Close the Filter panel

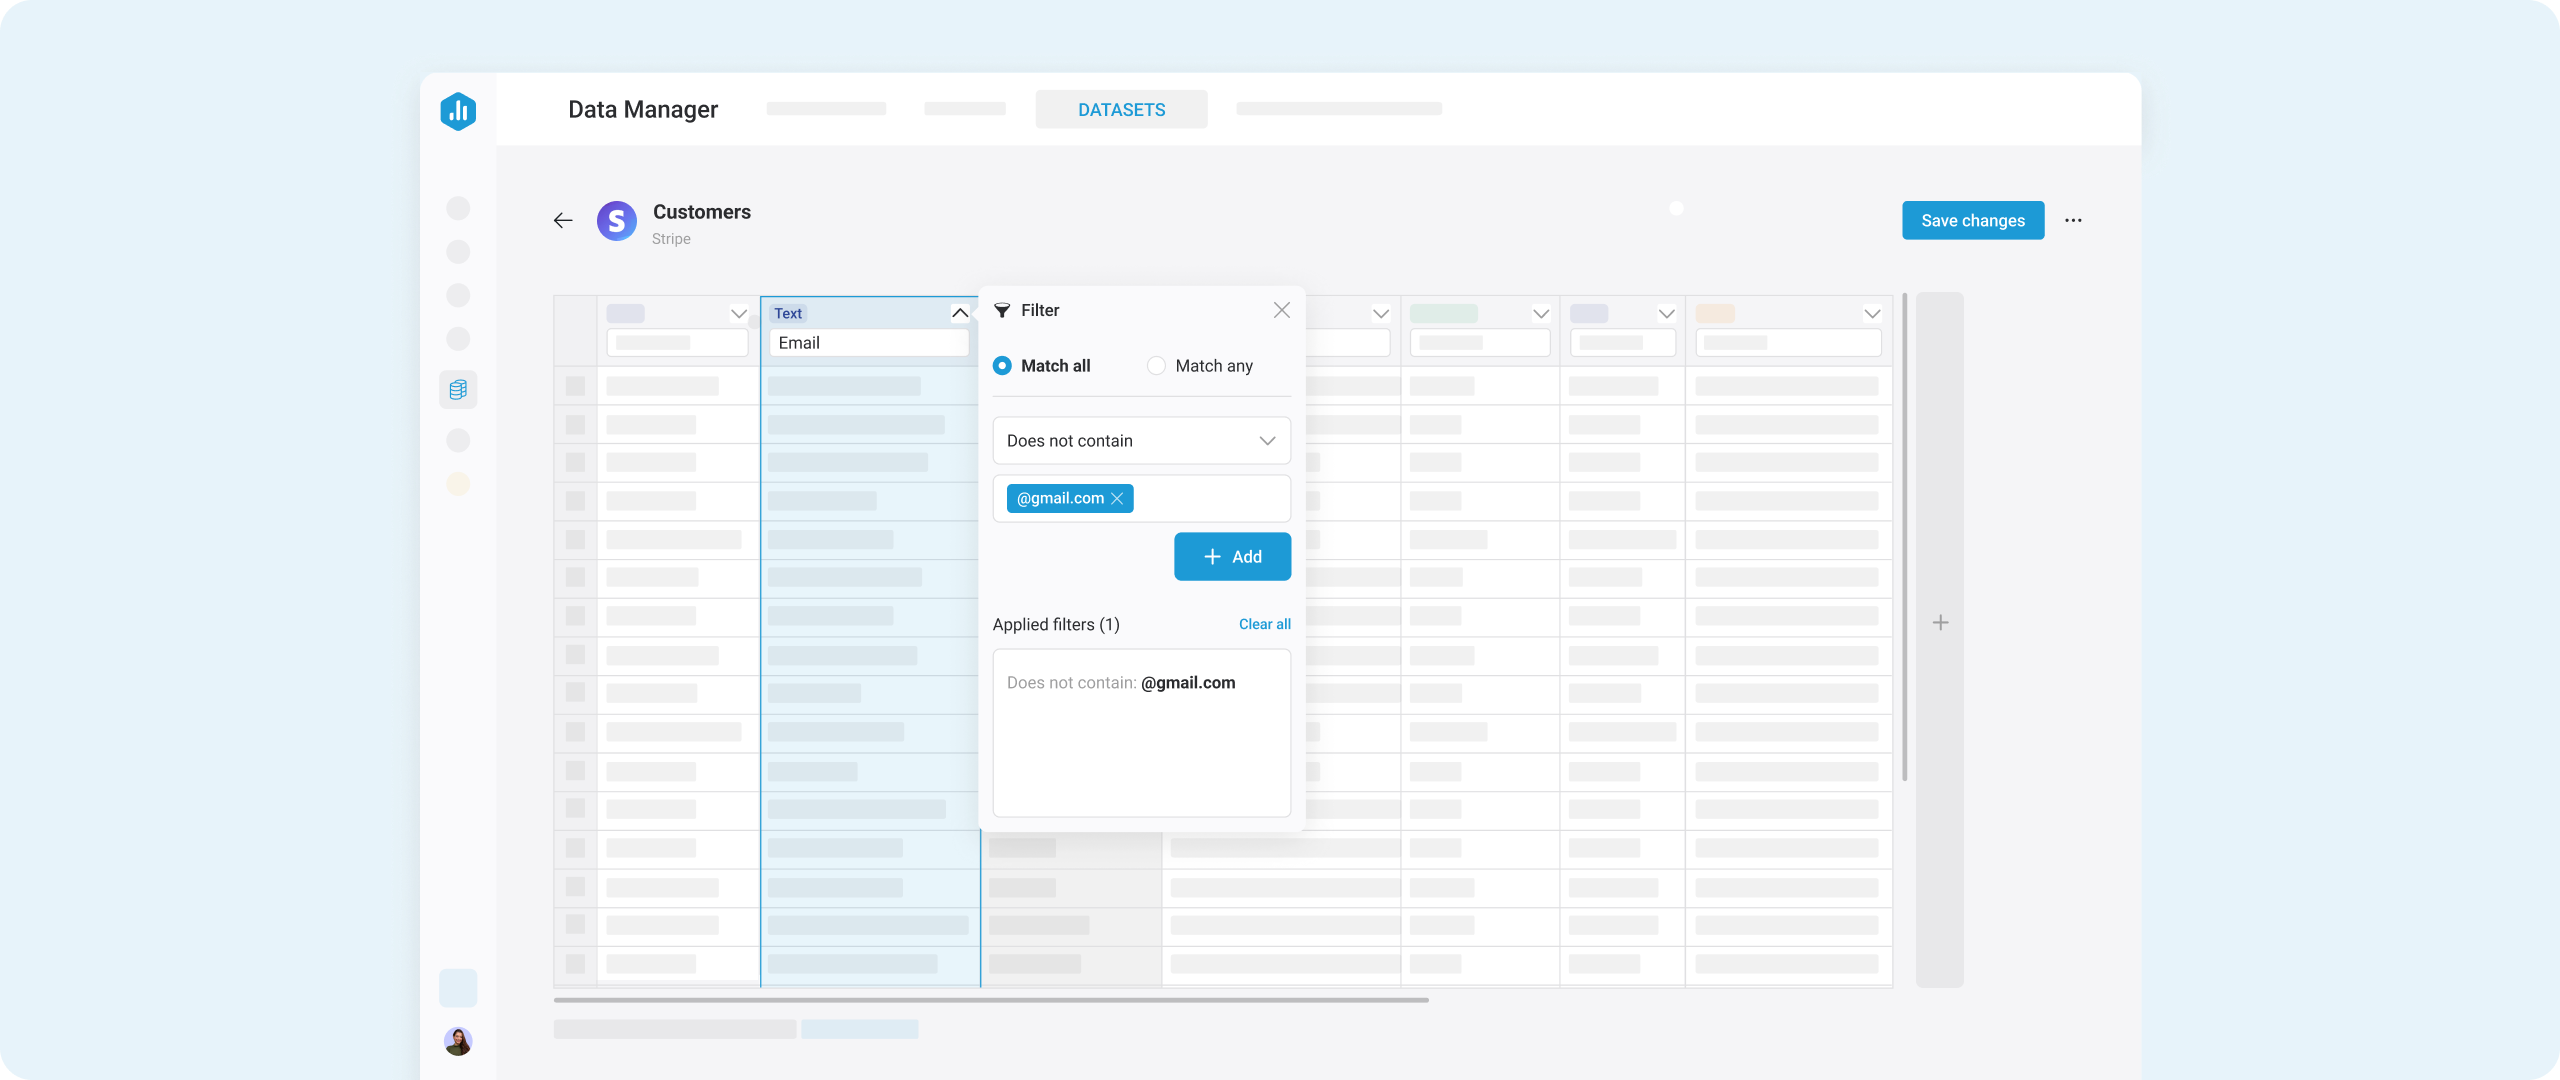(1281, 311)
